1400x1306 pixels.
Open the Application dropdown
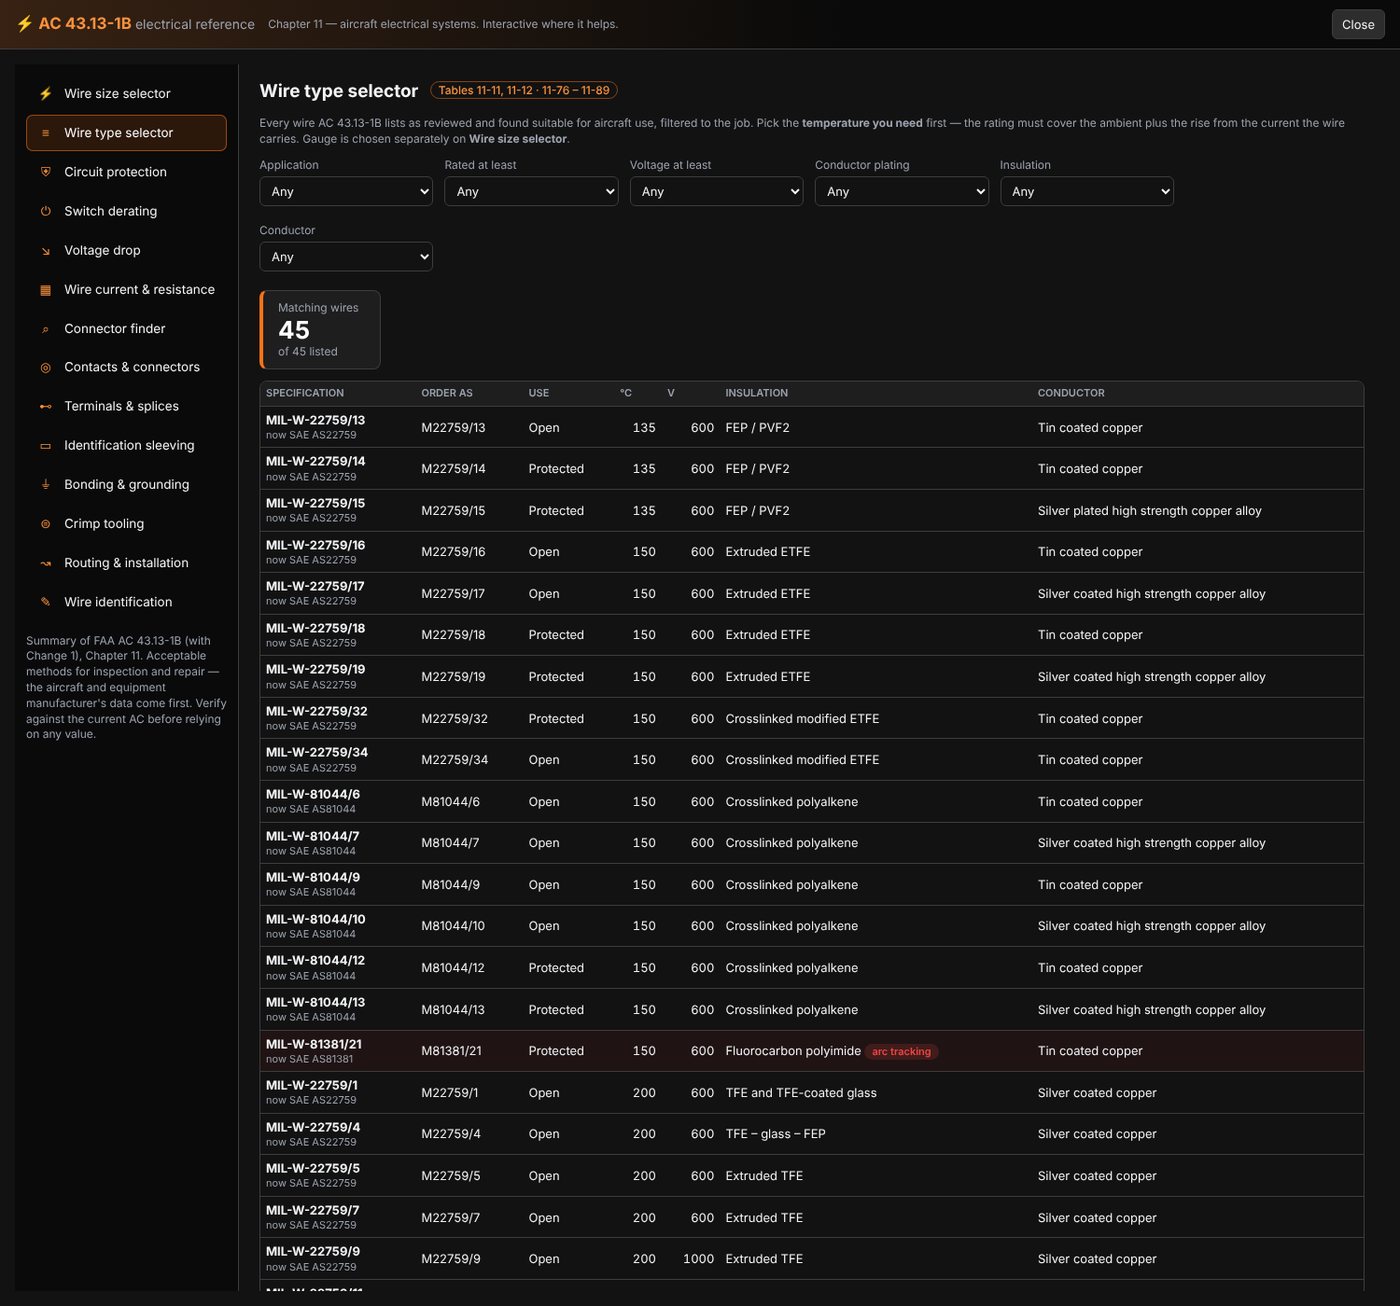point(346,192)
